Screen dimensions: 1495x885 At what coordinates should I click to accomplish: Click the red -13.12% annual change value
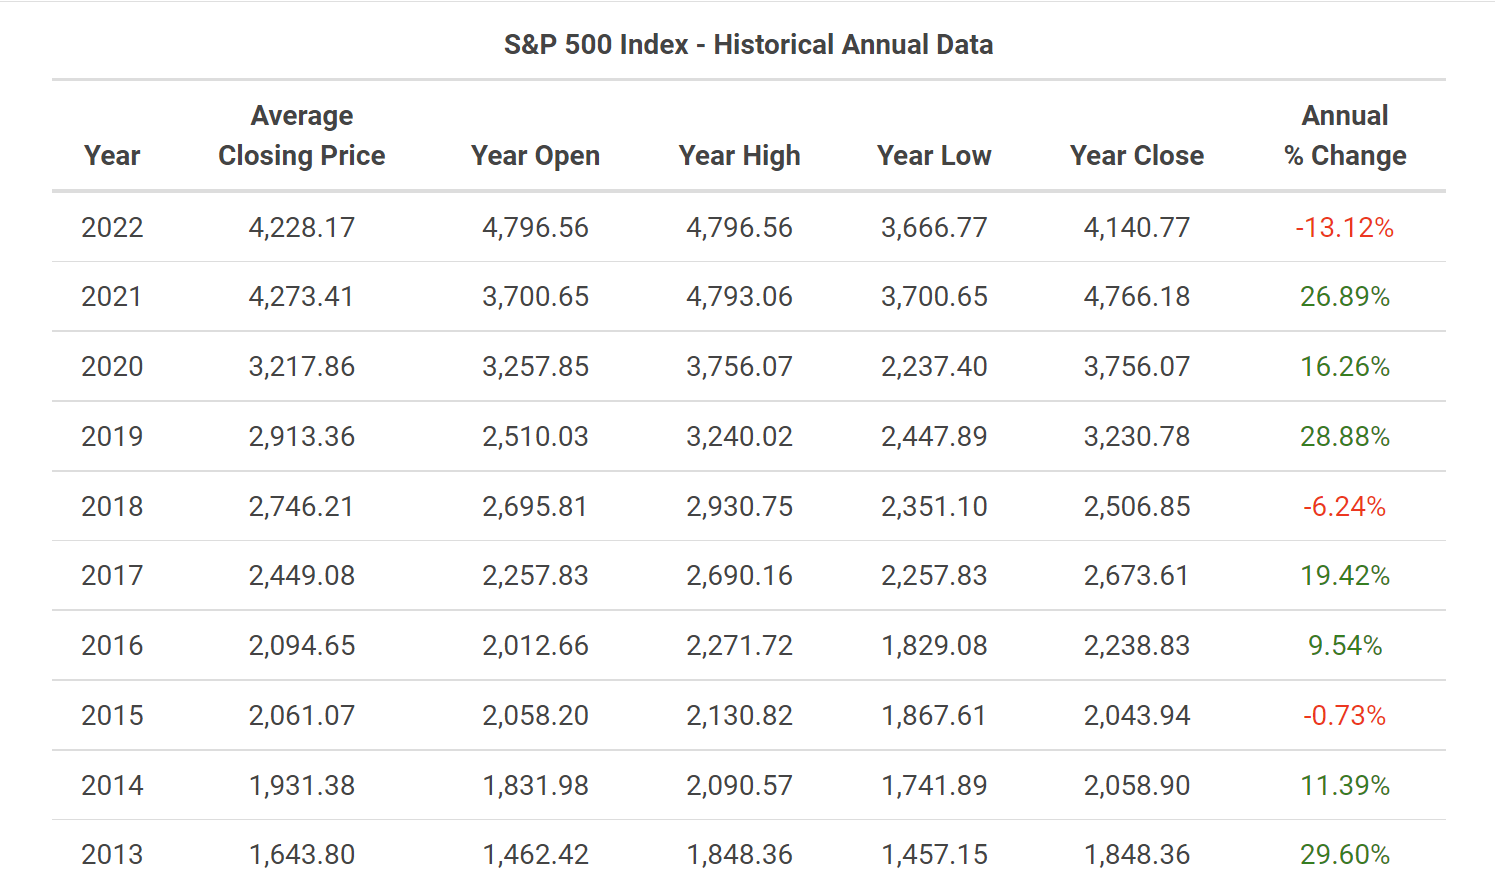(x=1345, y=228)
